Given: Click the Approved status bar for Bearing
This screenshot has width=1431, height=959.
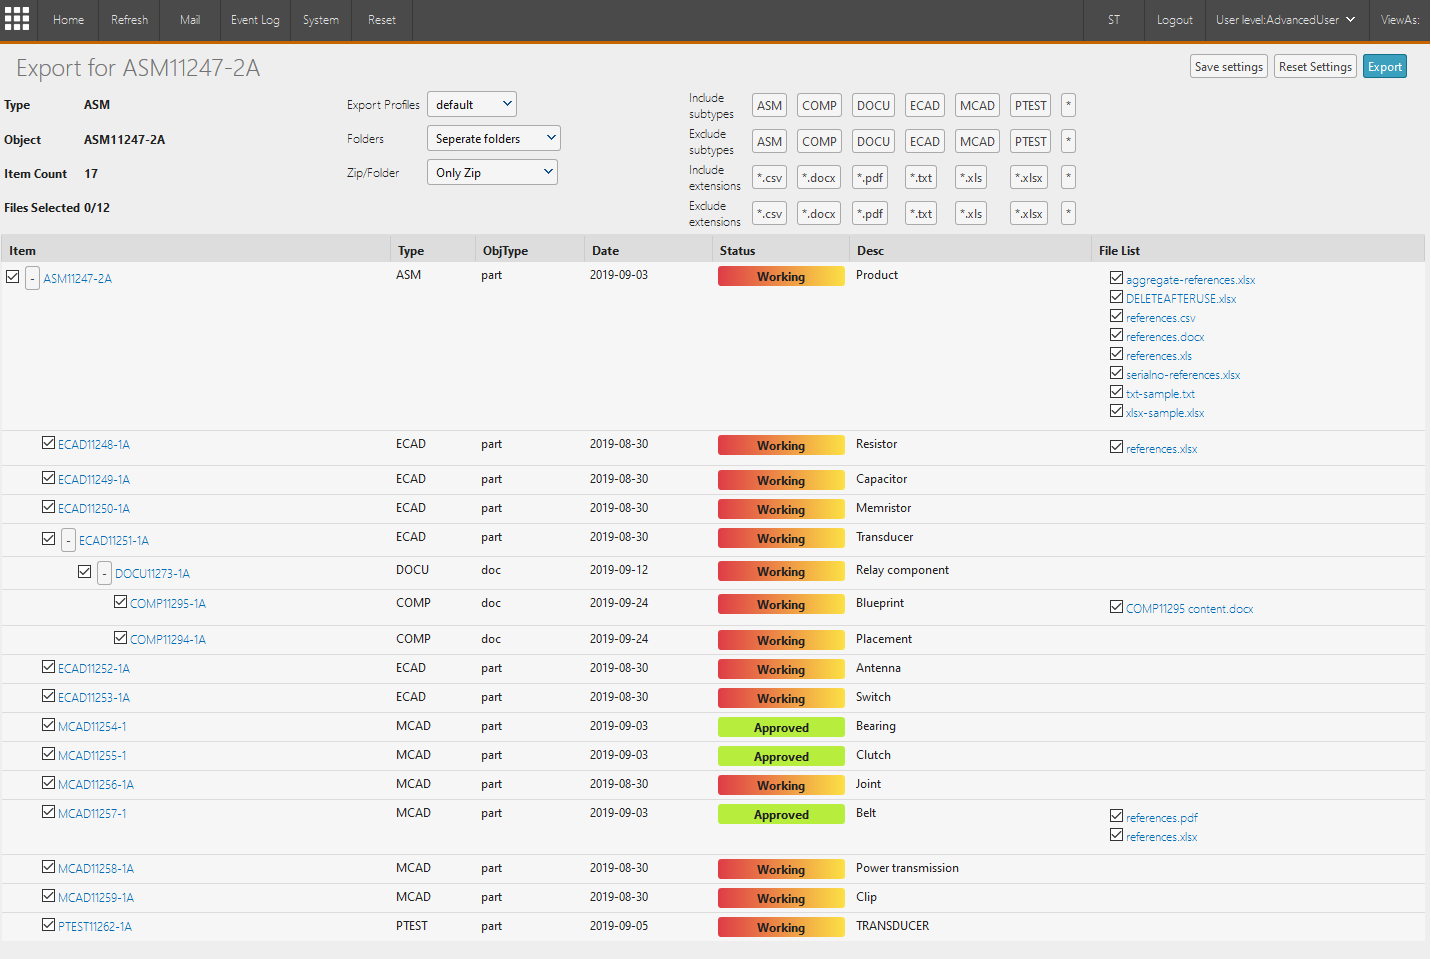Looking at the screenshot, I should [781, 728].
